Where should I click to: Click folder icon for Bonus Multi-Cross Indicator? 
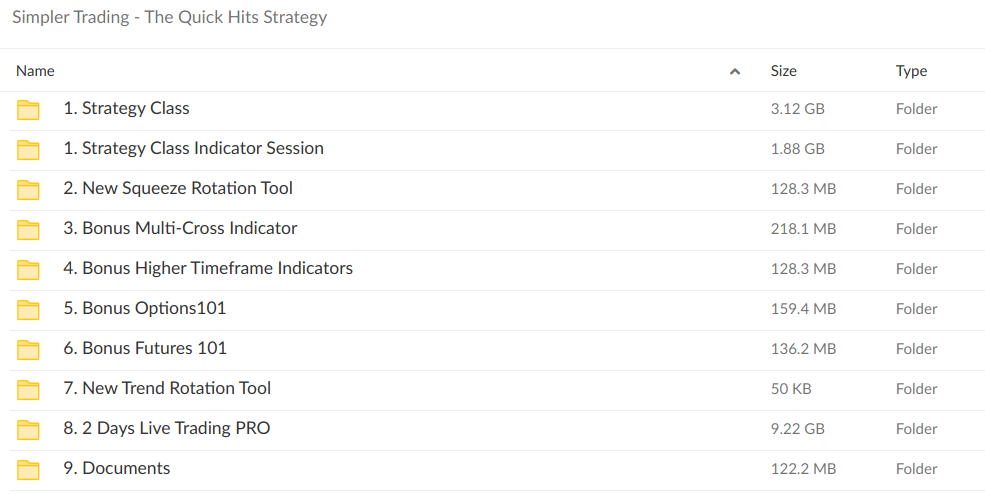[28, 229]
